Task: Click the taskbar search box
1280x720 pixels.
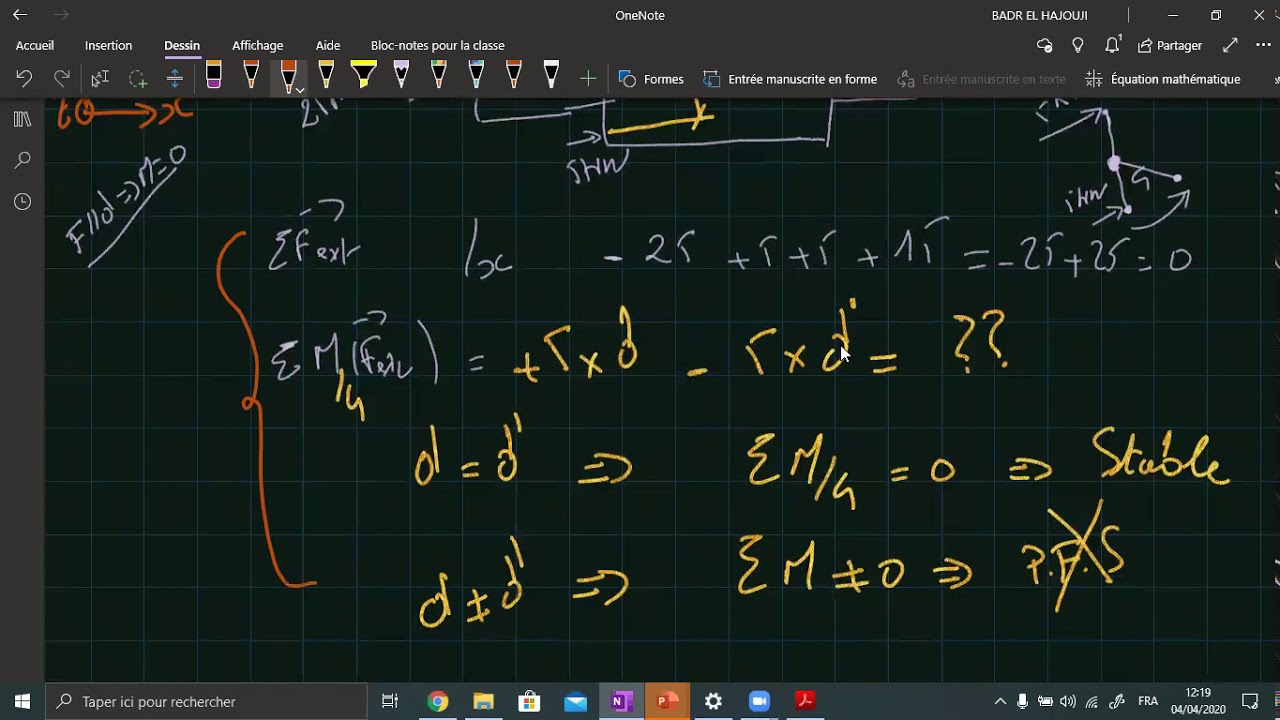Action: pos(207,701)
